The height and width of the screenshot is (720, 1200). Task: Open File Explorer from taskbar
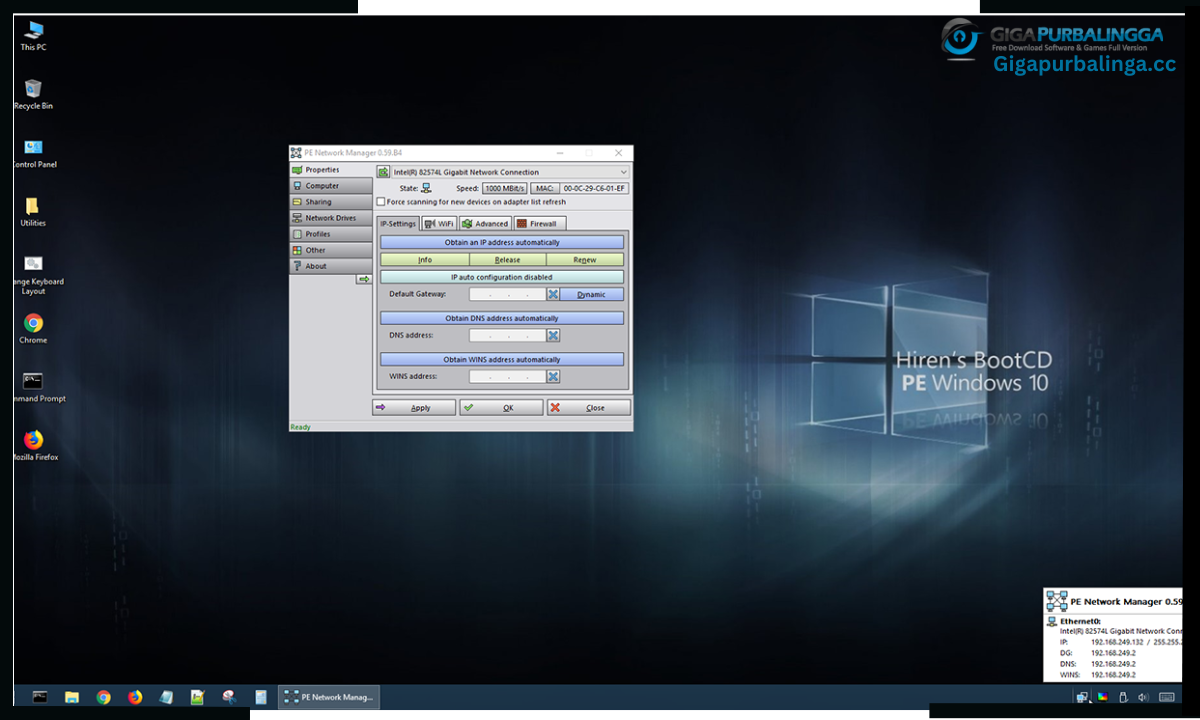coord(72,697)
